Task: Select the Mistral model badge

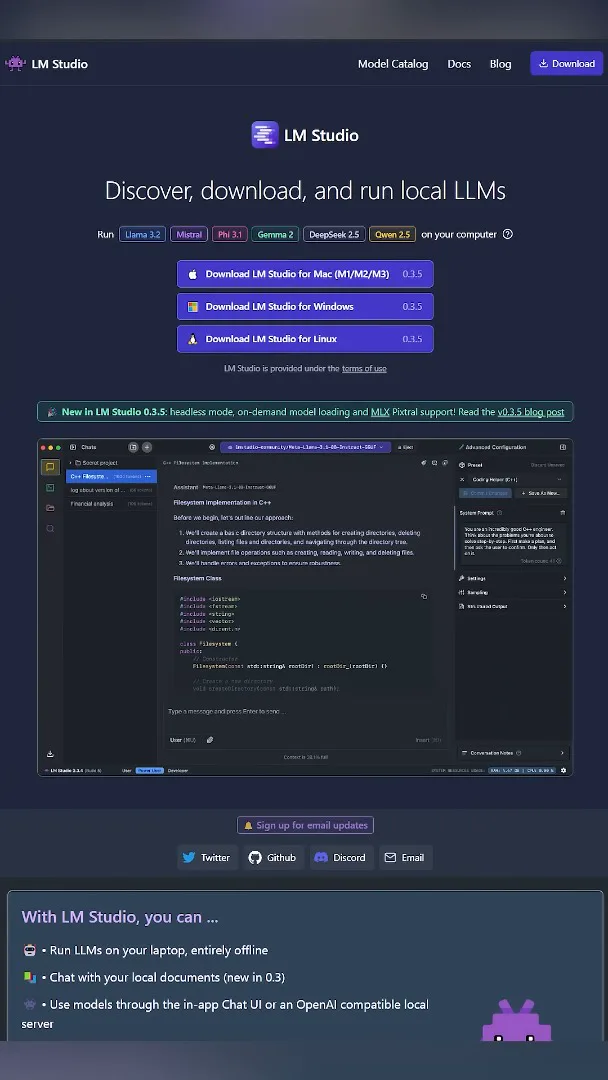Action: point(189,234)
